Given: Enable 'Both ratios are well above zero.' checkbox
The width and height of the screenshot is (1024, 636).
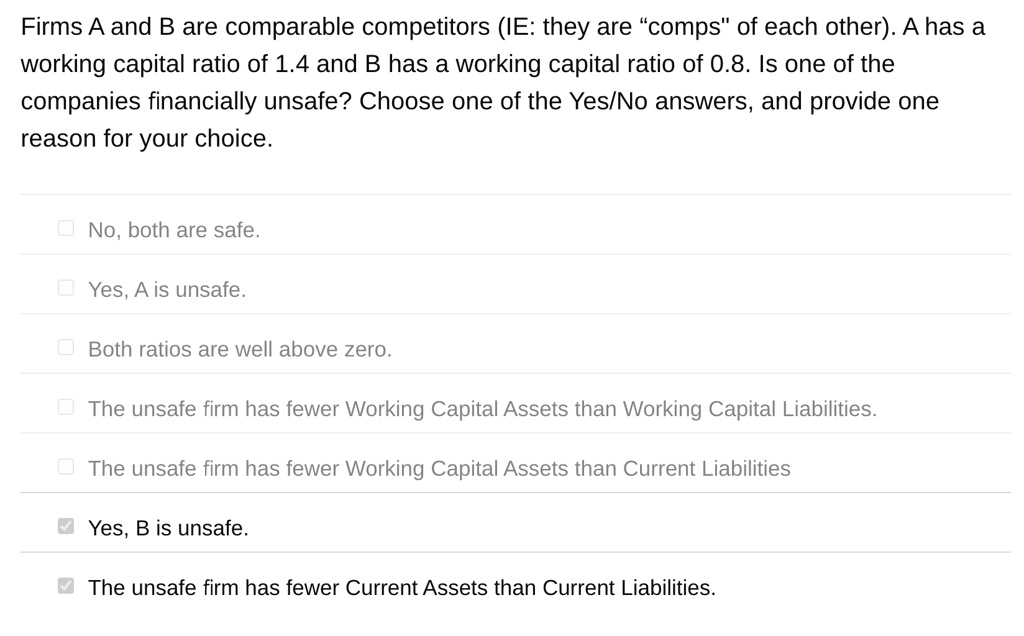Looking at the screenshot, I should pos(66,347).
